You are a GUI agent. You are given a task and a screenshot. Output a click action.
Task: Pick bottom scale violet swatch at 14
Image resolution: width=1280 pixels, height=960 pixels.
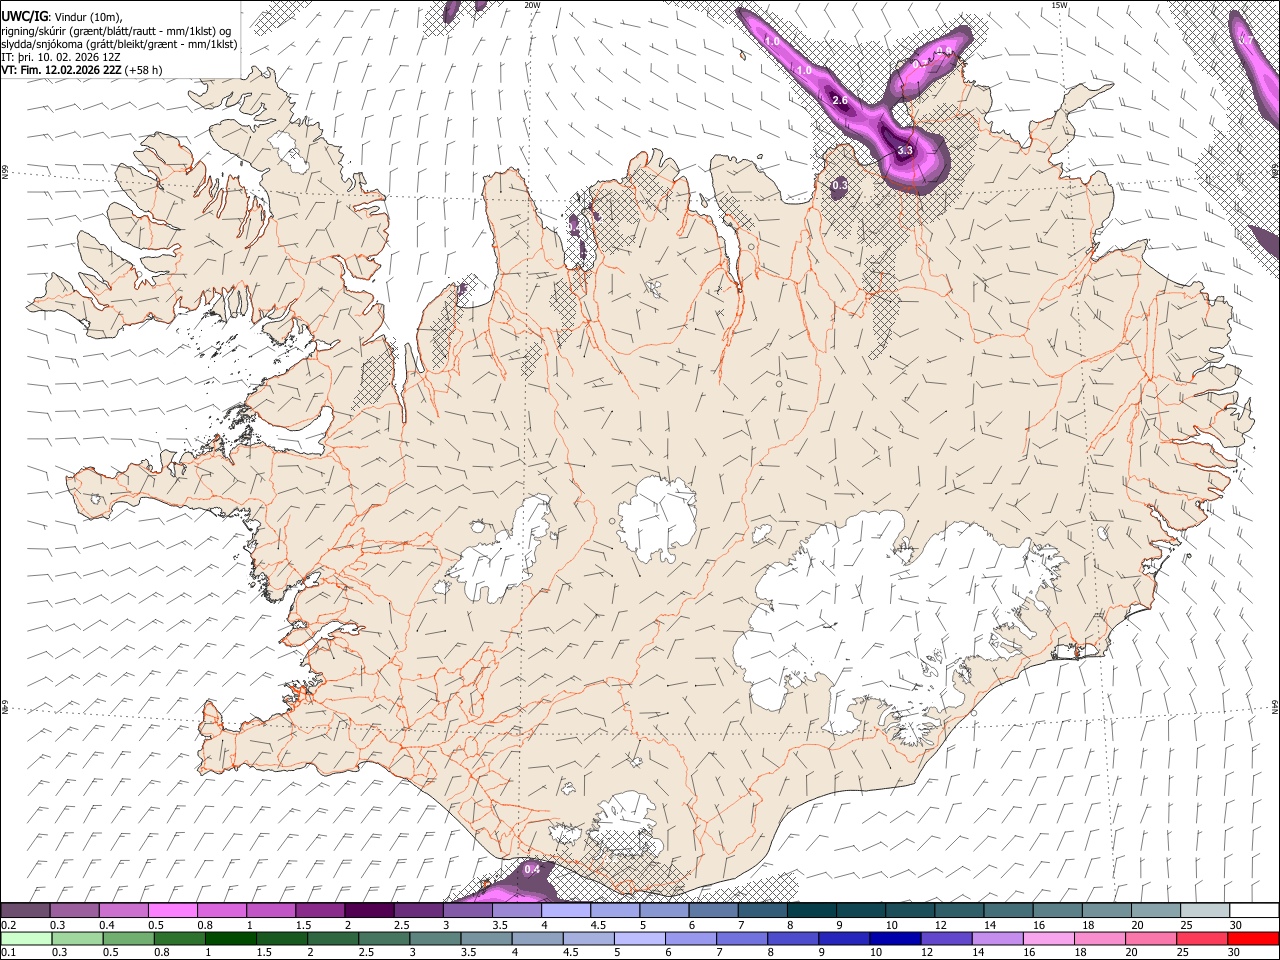tap(998, 938)
